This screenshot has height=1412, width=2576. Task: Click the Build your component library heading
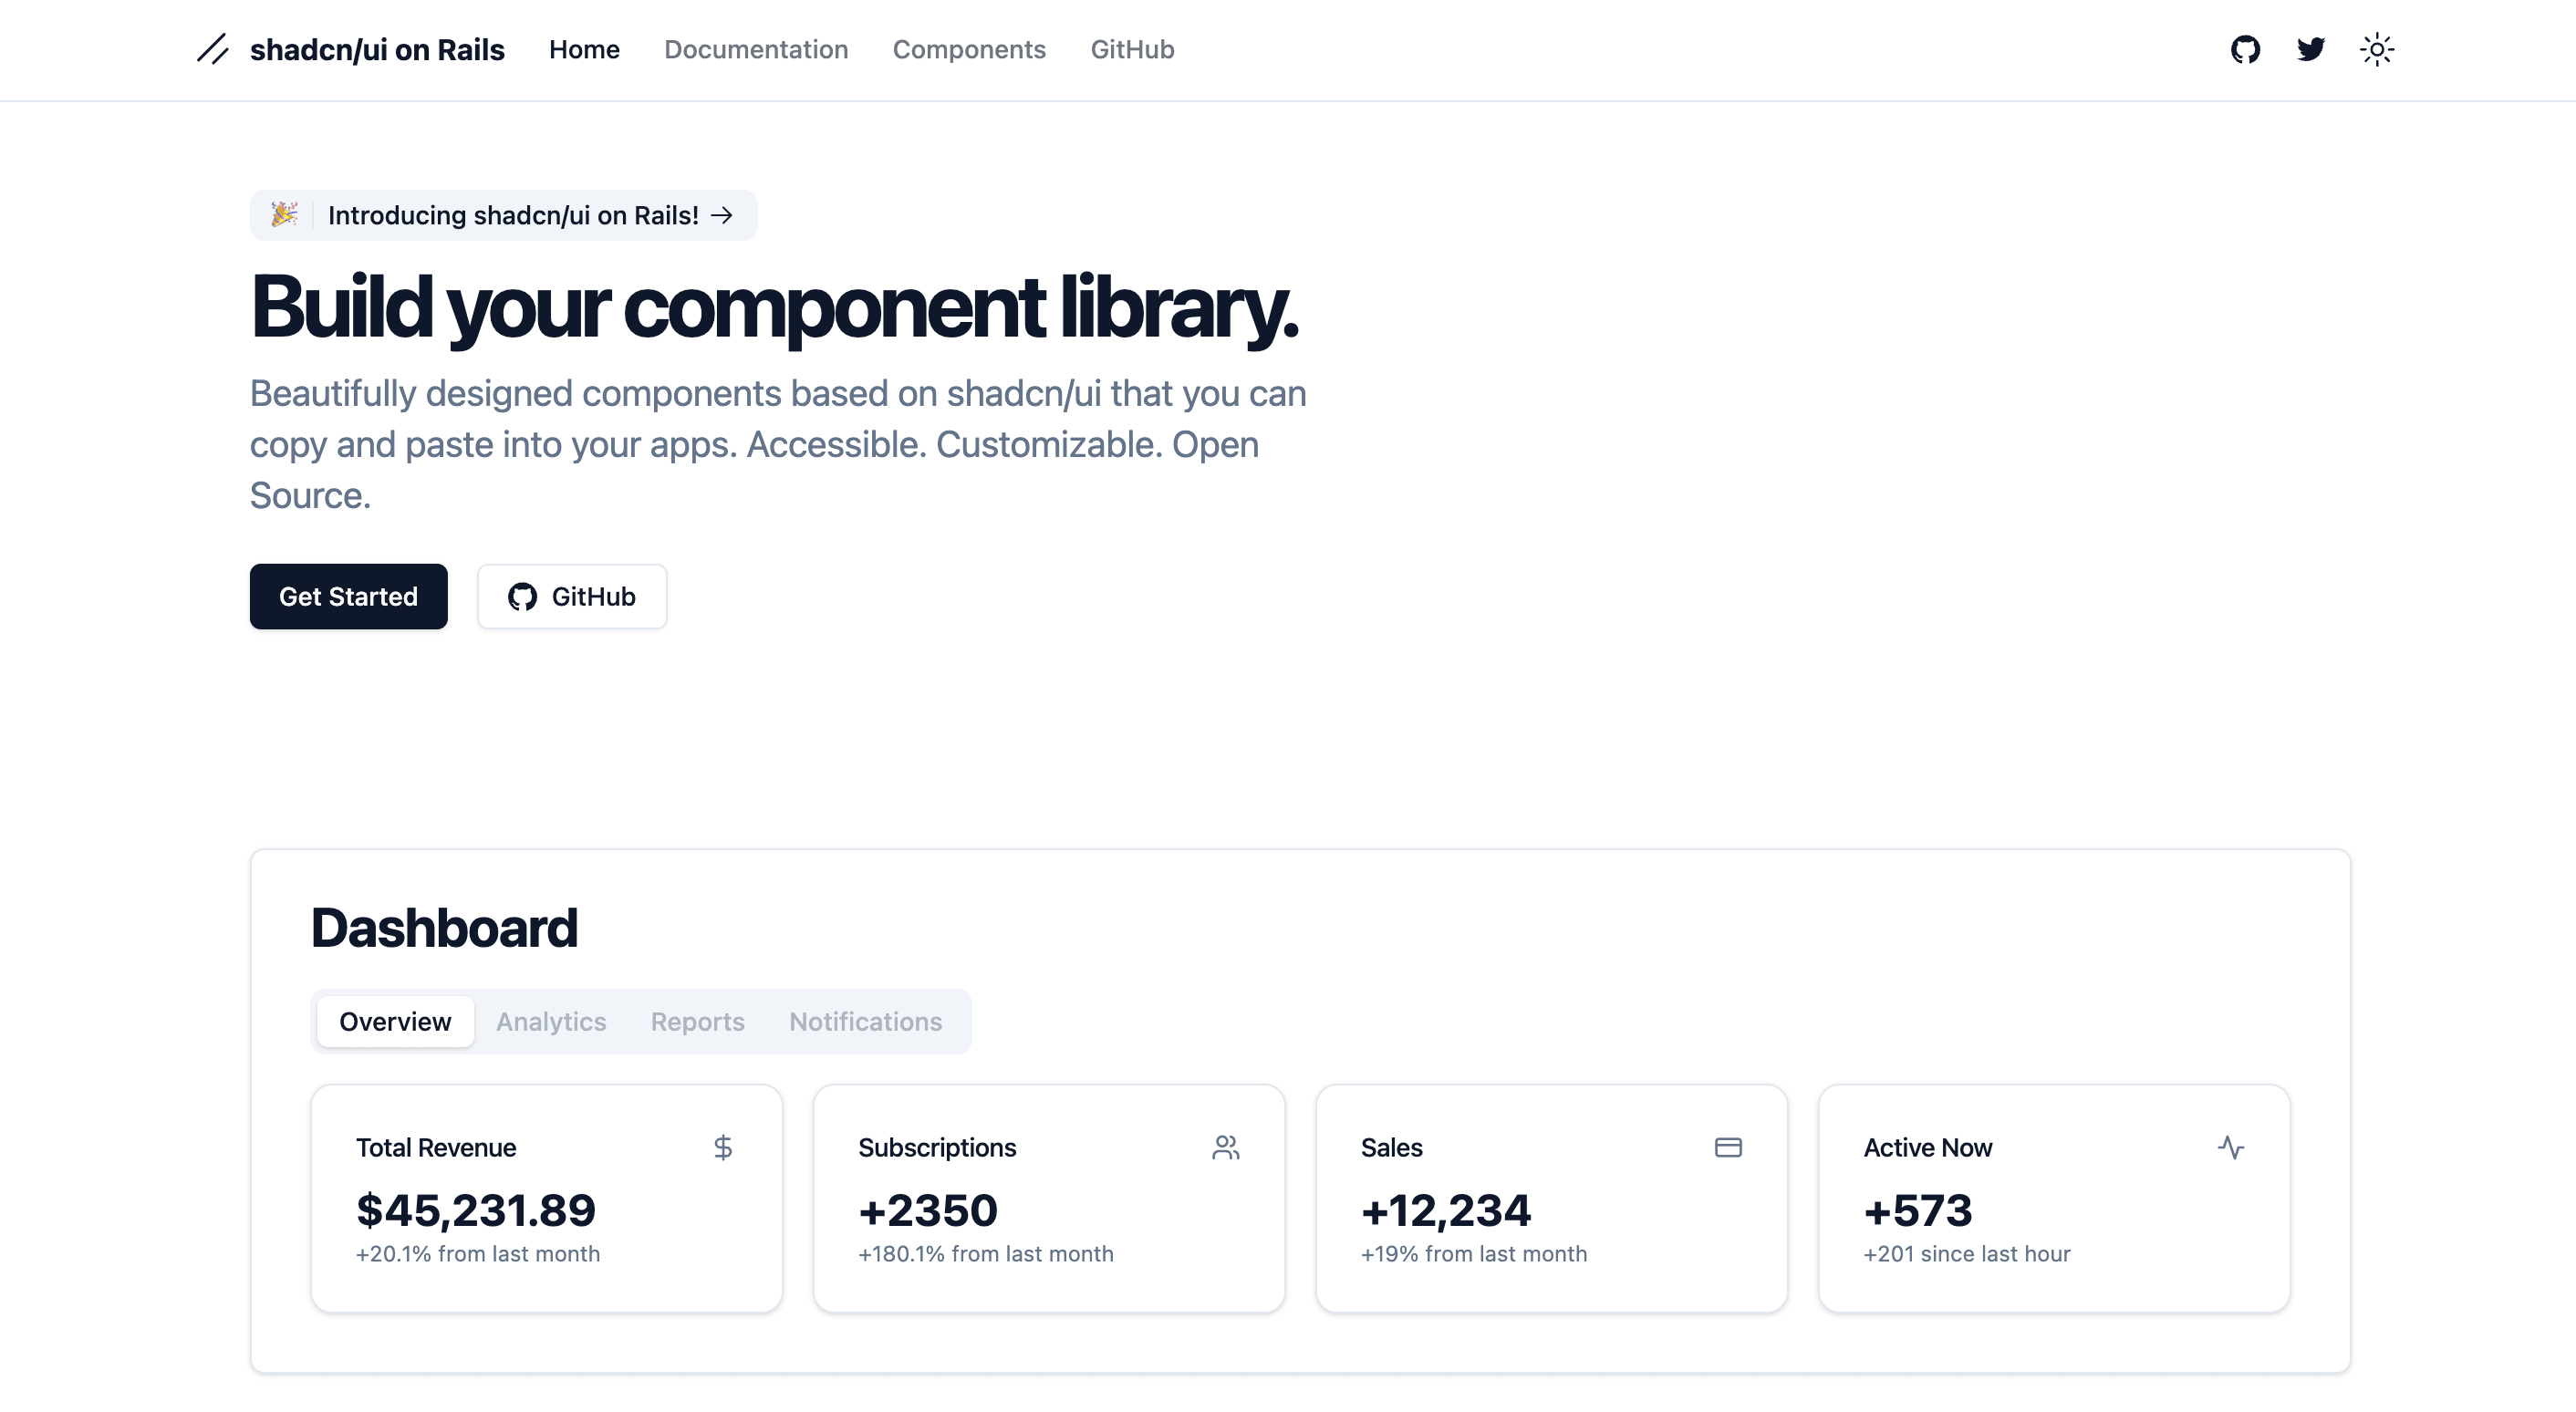(775, 308)
